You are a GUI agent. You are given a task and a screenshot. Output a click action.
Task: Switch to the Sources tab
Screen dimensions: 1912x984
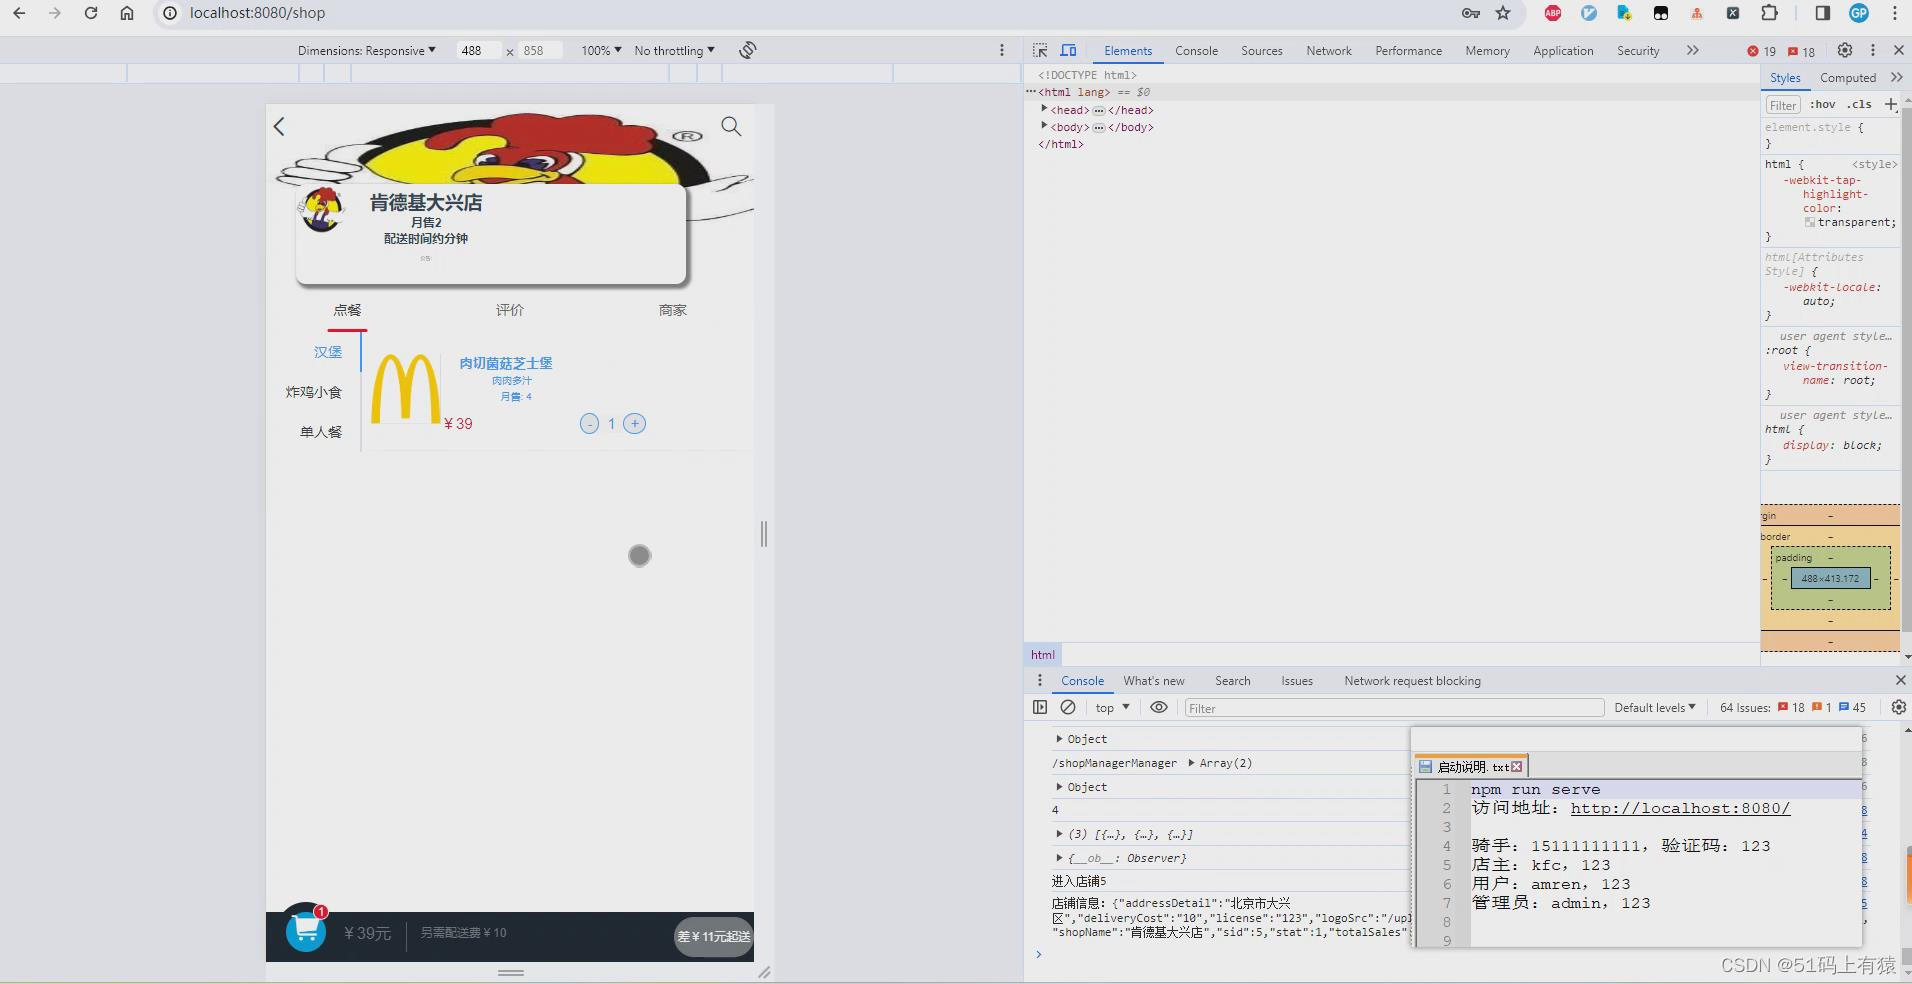point(1261,50)
